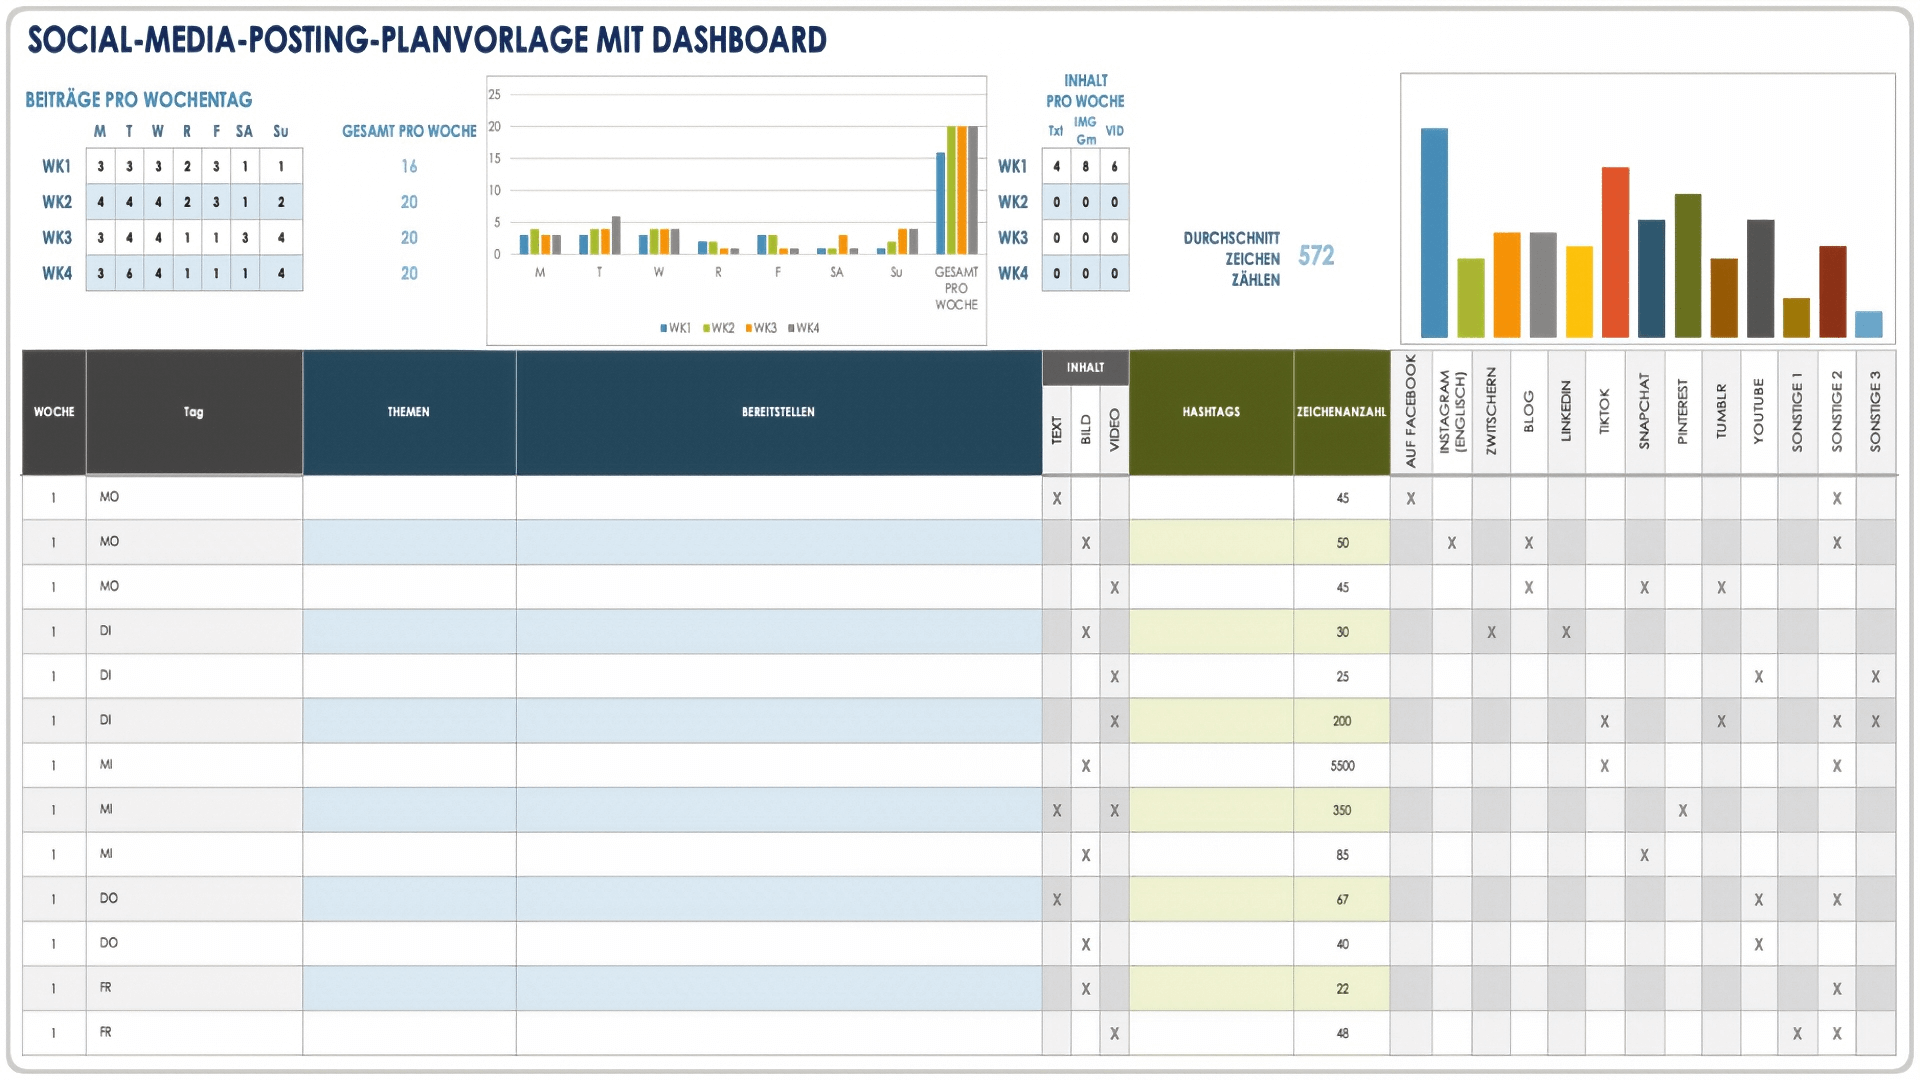Screen dimensions: 1920x1080
Task: Select the VIDEO sub-column header
Action: coord(1114,430)
